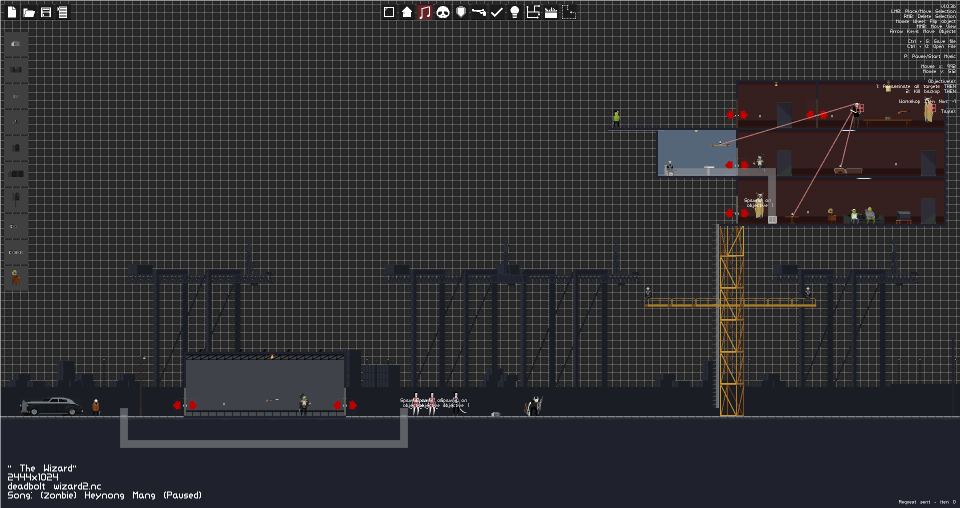Open the panda face characters tool
The image size is (960, 508).
point(443,12)
